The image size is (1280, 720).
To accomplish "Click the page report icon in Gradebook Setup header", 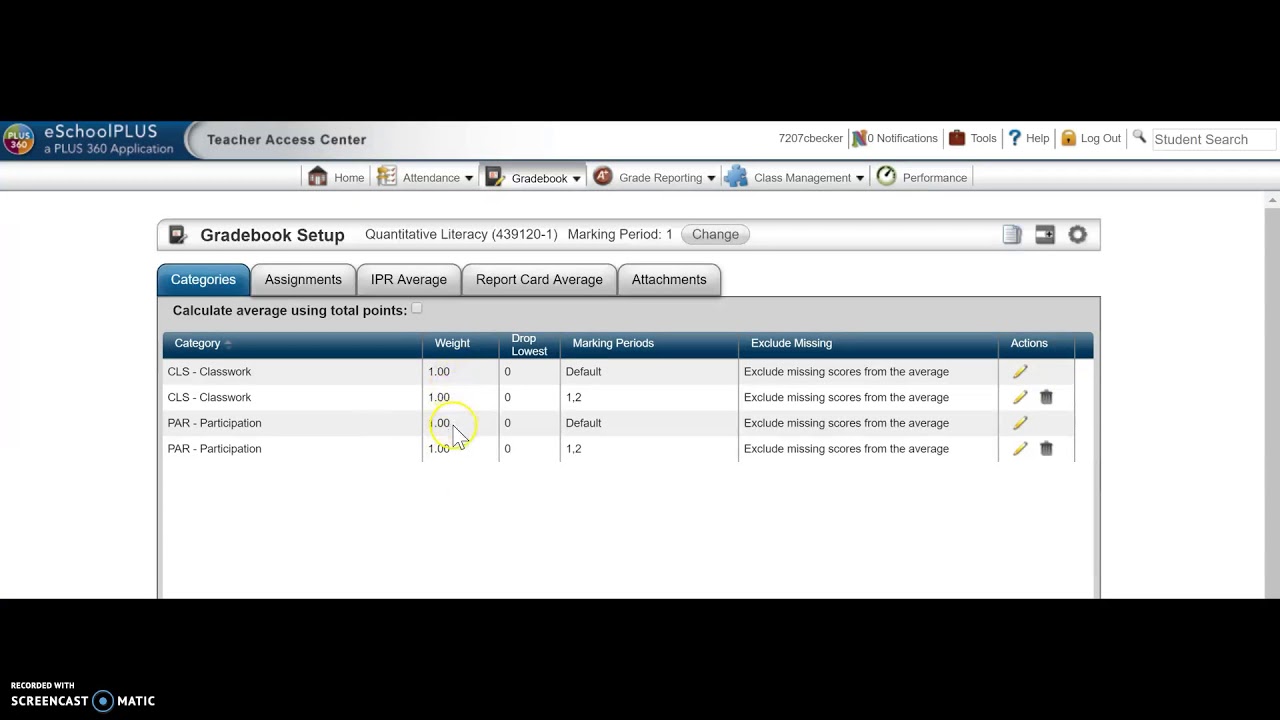I will tap(1012, 234).
